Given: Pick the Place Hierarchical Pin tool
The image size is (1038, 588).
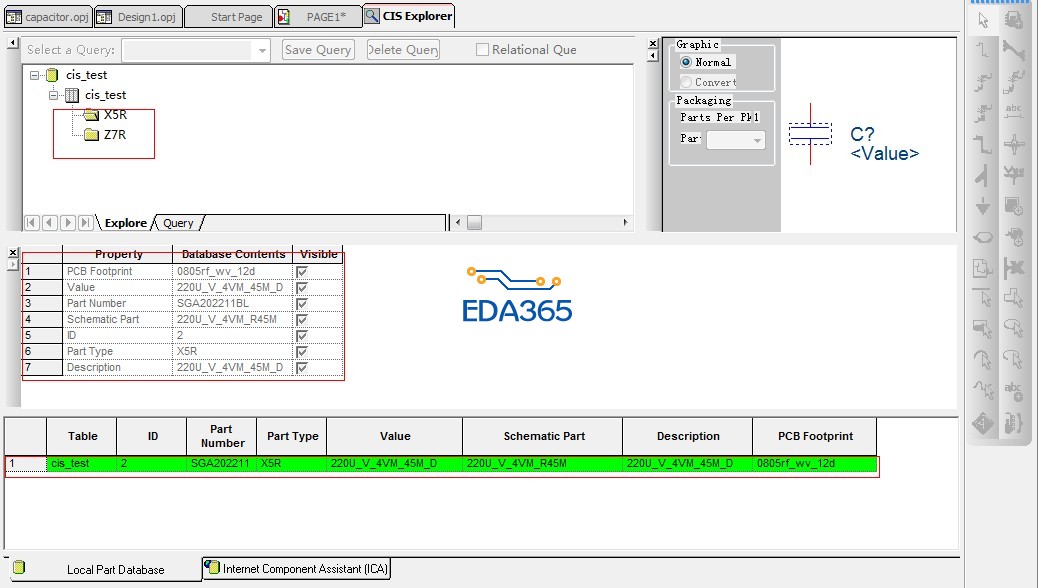Looking at the screenshot, I should coord(1014,237).
